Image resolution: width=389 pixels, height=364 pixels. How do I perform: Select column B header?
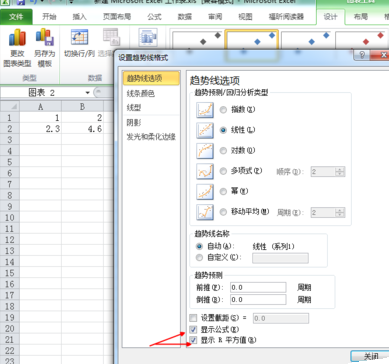(82, 107)
